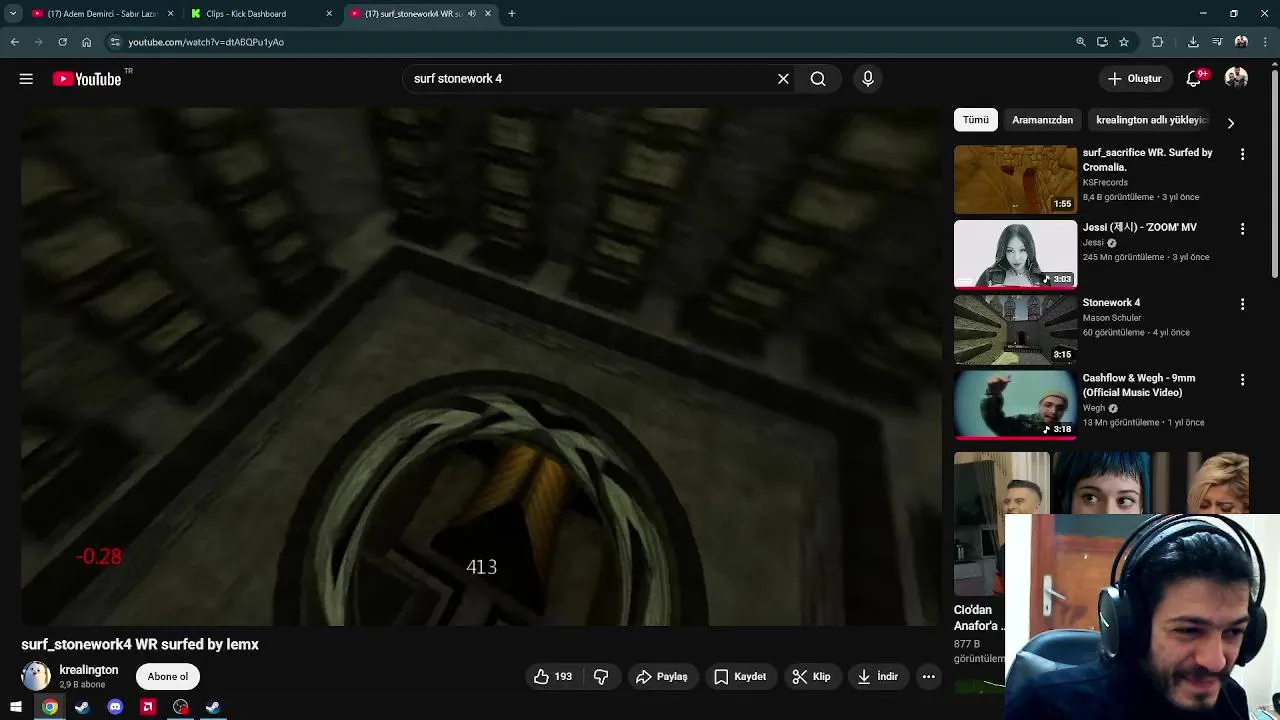The image size is (1280, 720).
Task: Open Chrome media controls icon
Action: 1217,42
